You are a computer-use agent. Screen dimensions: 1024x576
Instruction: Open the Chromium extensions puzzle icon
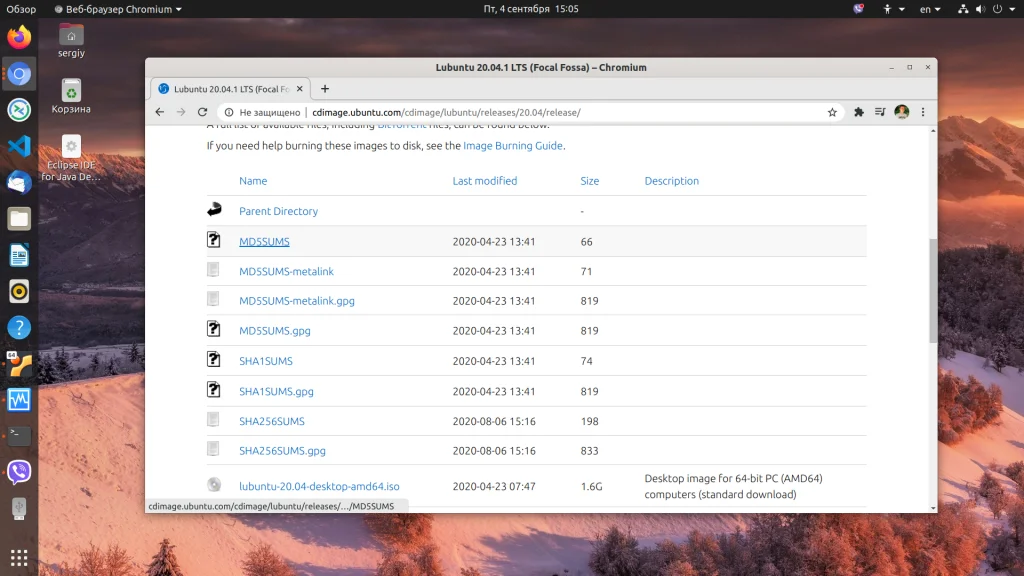tap(859, 112)
